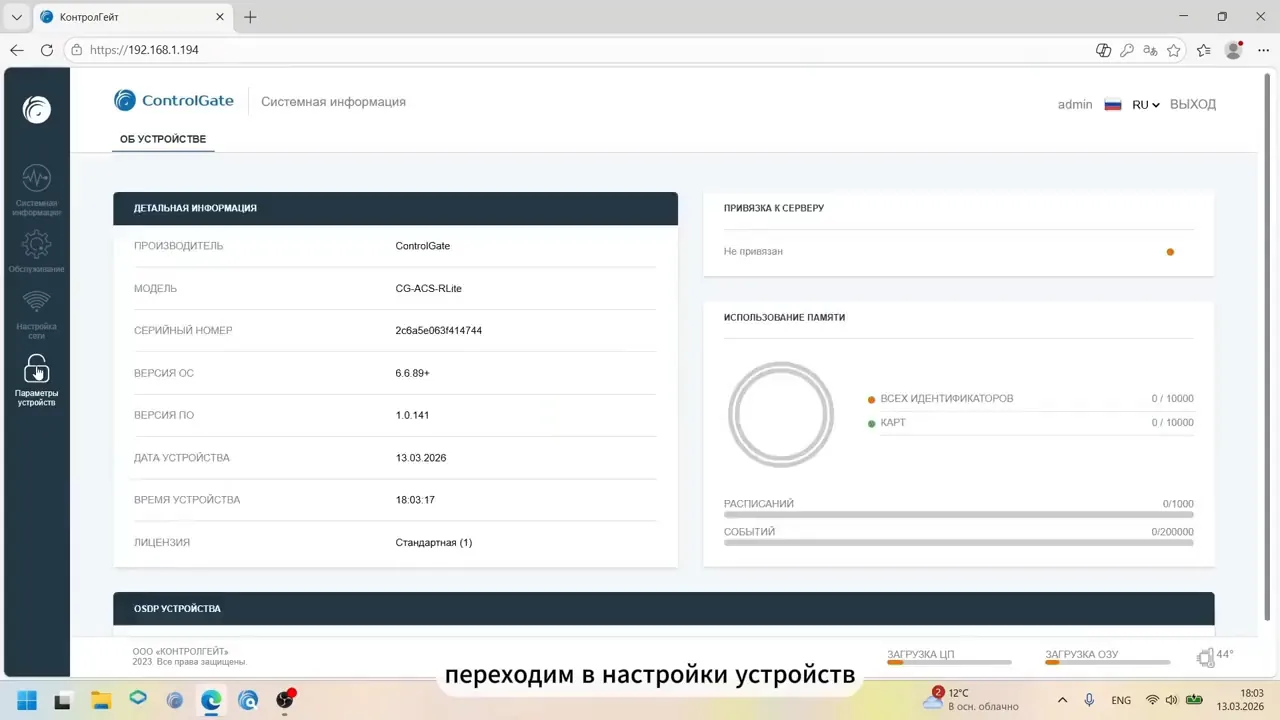Select the ОБ УСТРОЙСТВЕ tab
The image size is (1280, 720).
(163, 139)
